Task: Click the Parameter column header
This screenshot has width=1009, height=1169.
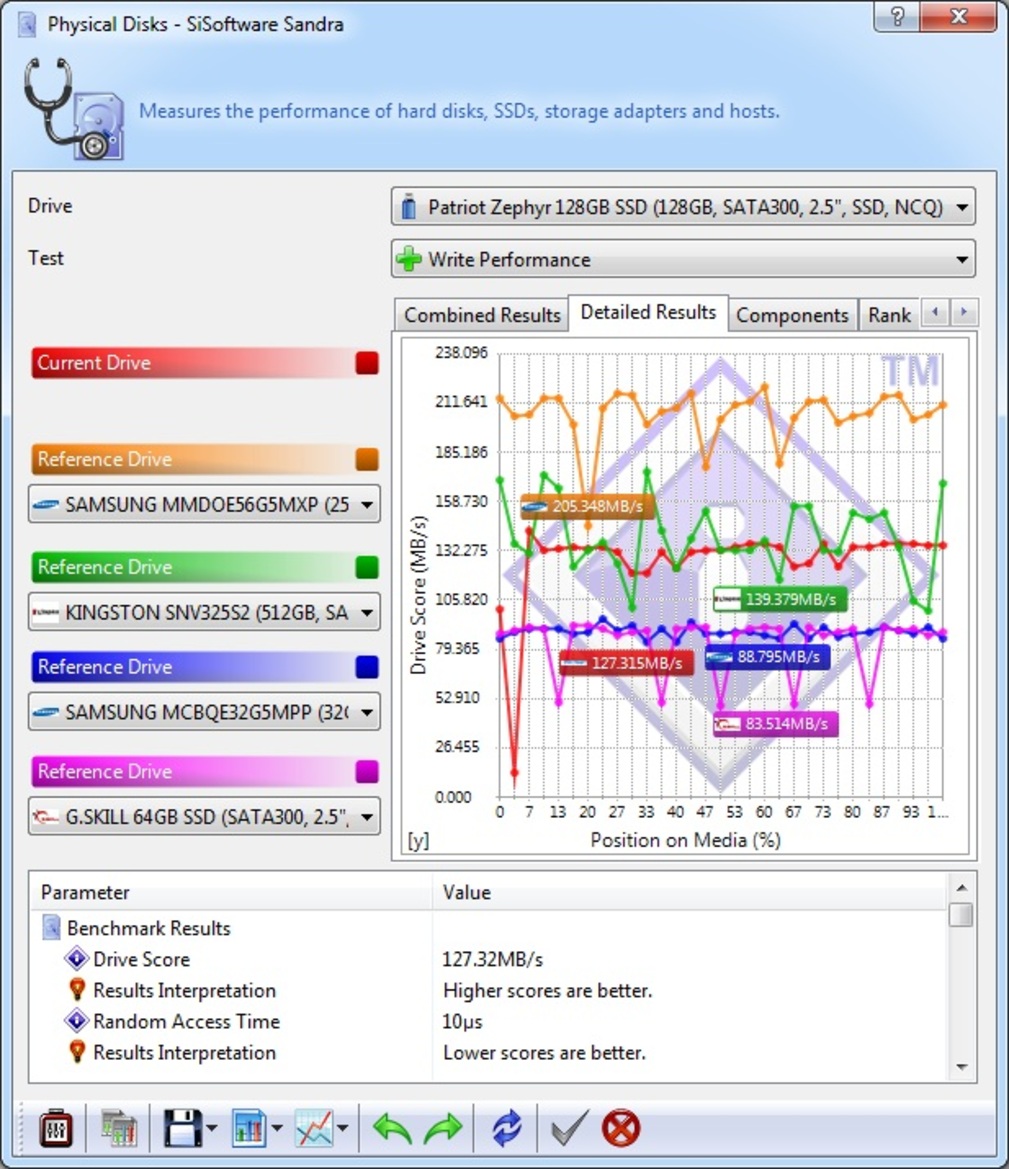Action: [x=230, y=892]
